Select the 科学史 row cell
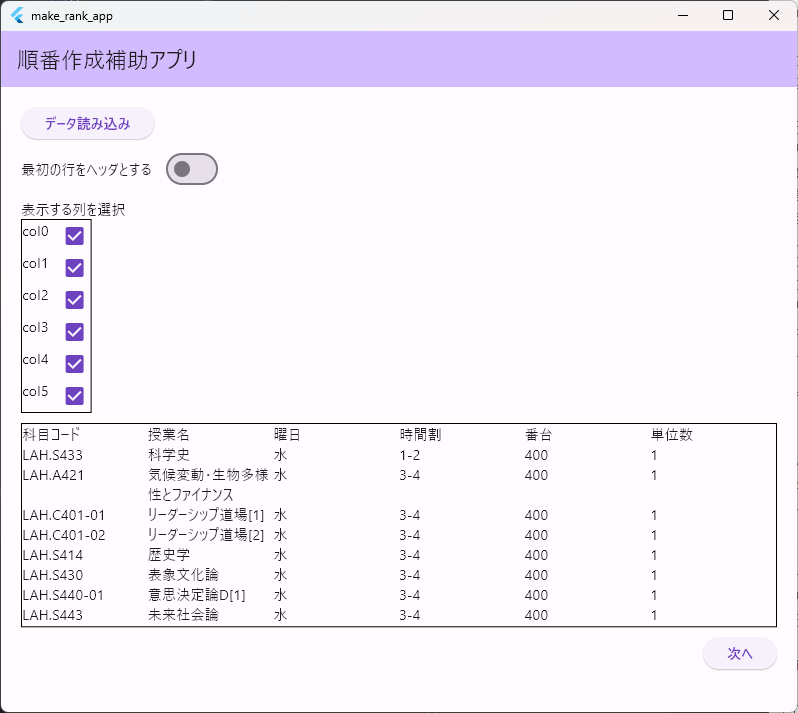This screenshot has height=713, width=798. [168, 455]
